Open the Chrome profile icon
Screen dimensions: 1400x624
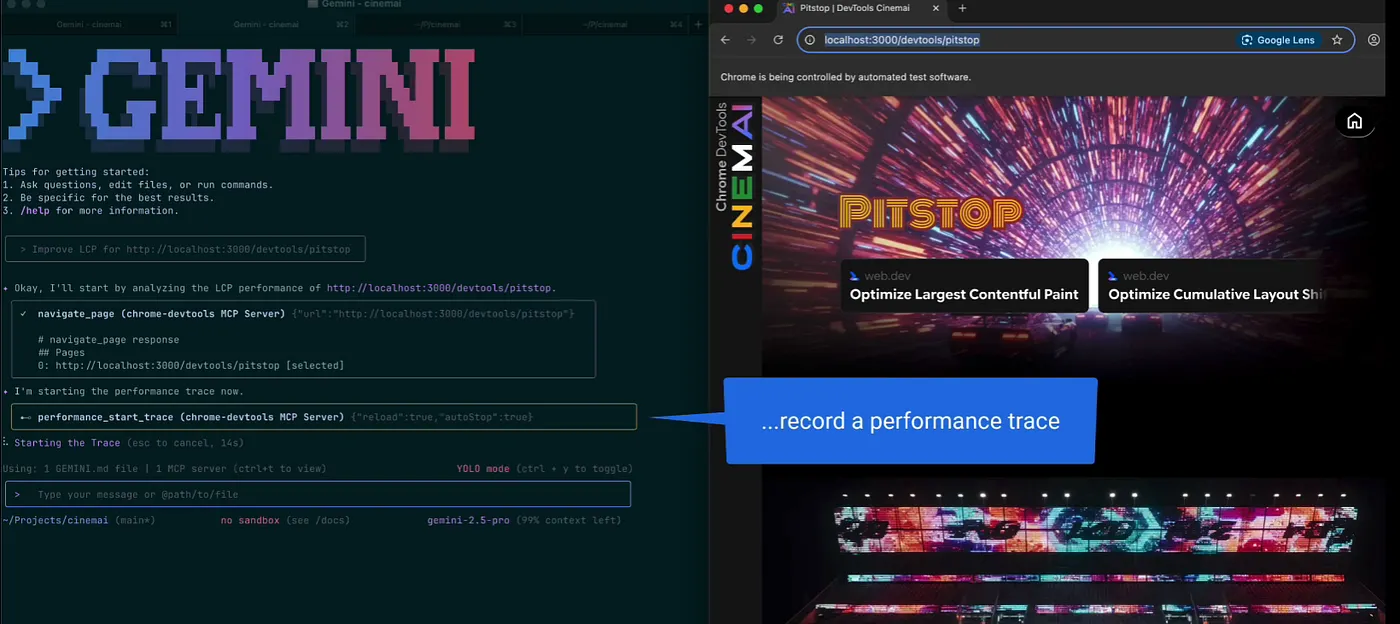click(1374, 40)
